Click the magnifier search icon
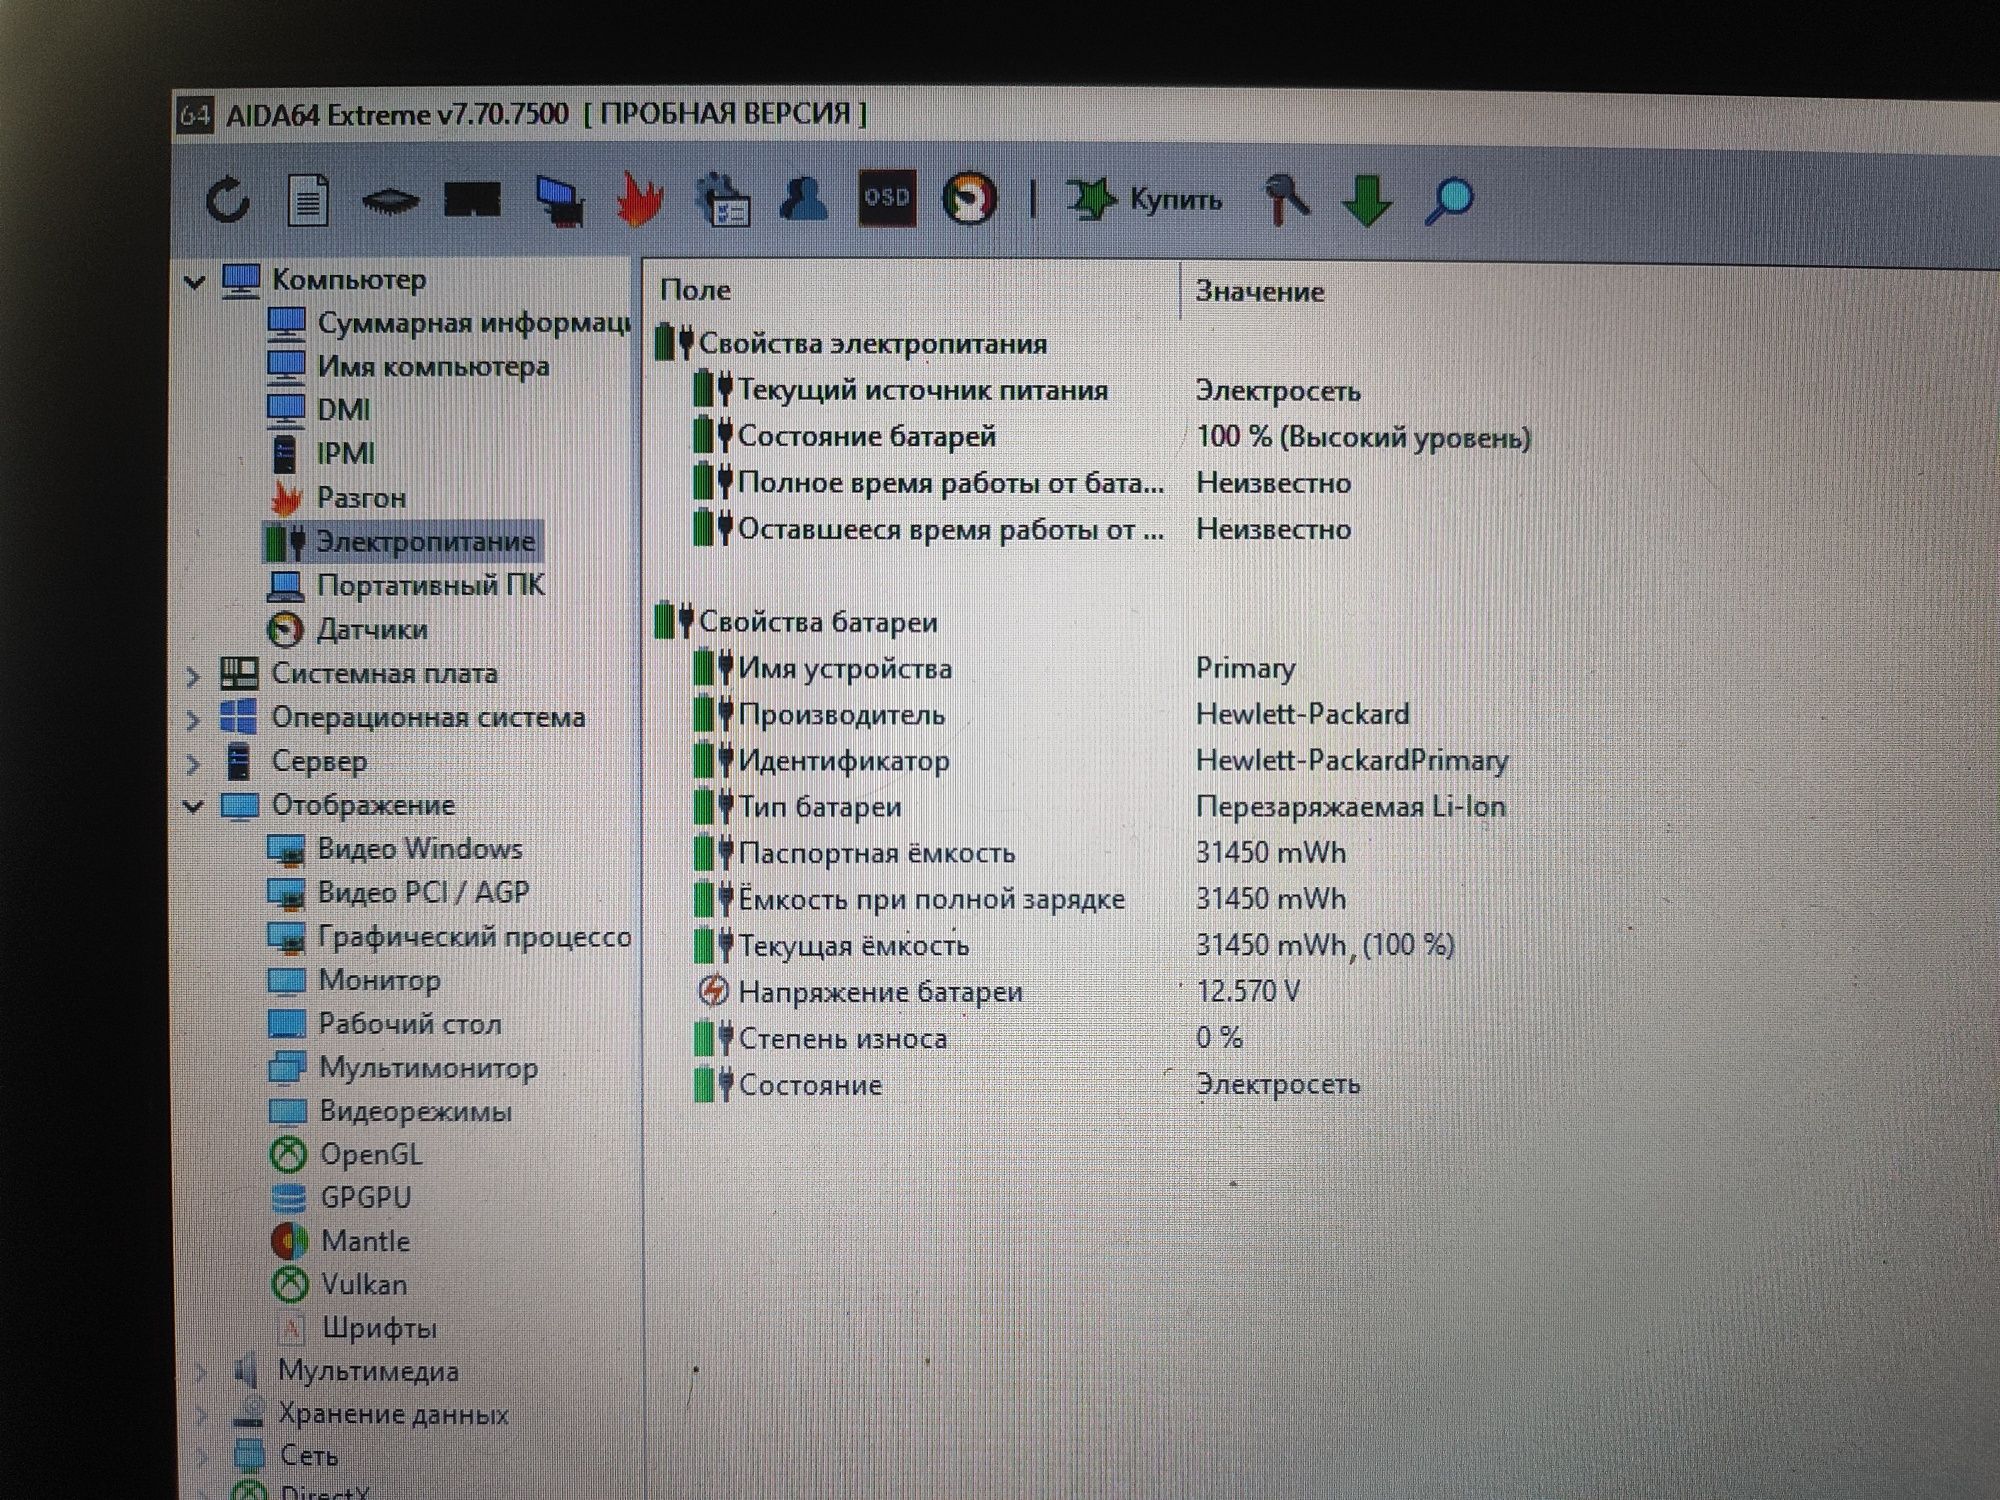Screen dimensions: 2000x1500 point(1449,200)
